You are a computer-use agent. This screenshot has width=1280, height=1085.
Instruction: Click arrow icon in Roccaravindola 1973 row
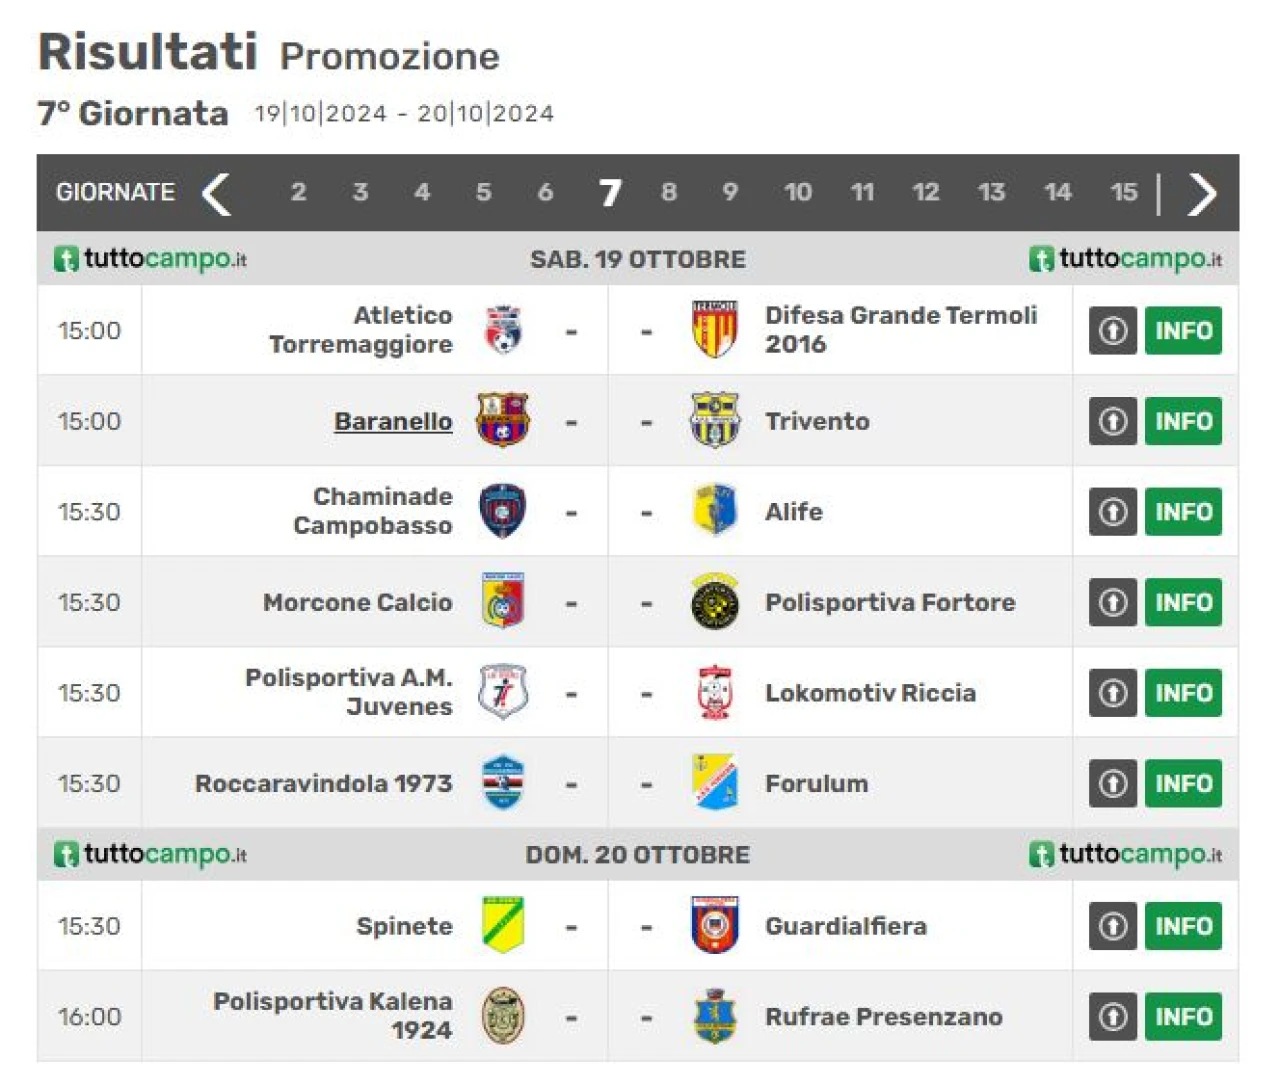click(1113, 783)
